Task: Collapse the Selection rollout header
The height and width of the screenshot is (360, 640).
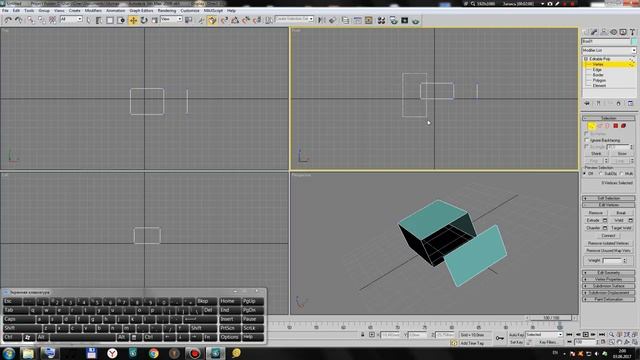Action: [609, 118]
